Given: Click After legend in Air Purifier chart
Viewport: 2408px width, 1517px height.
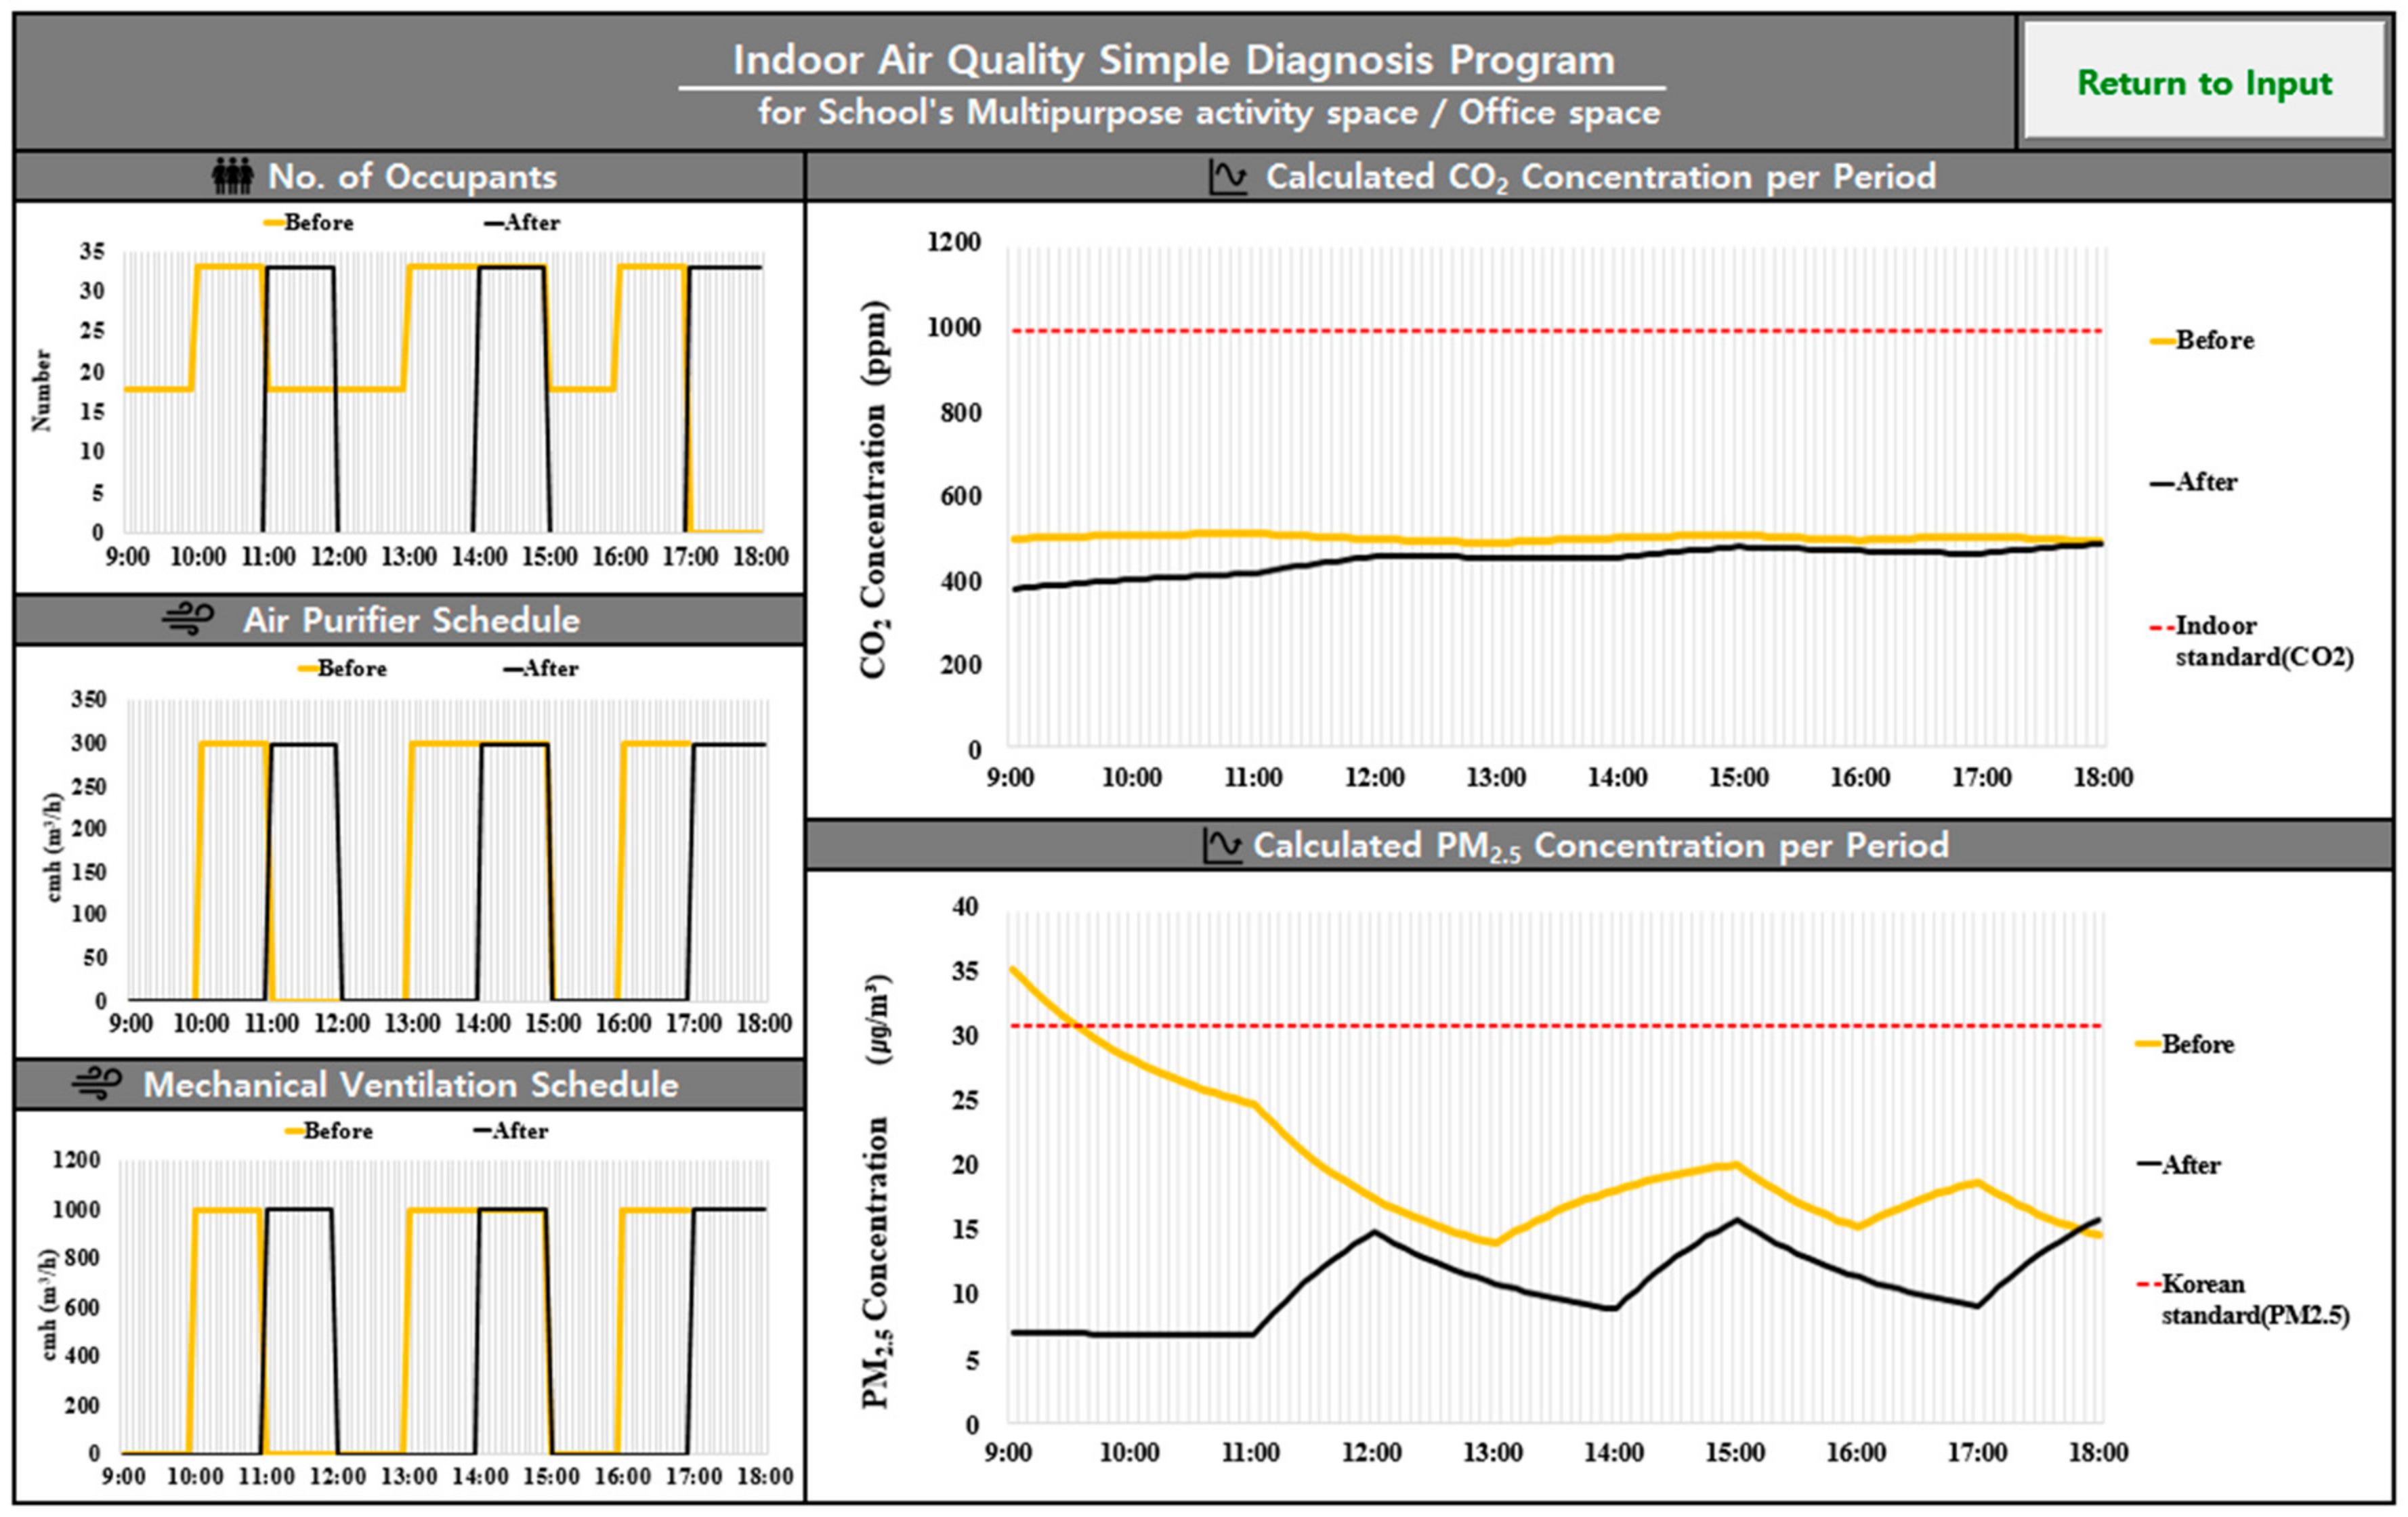Looking at the screenshot, I should (549, 668).
